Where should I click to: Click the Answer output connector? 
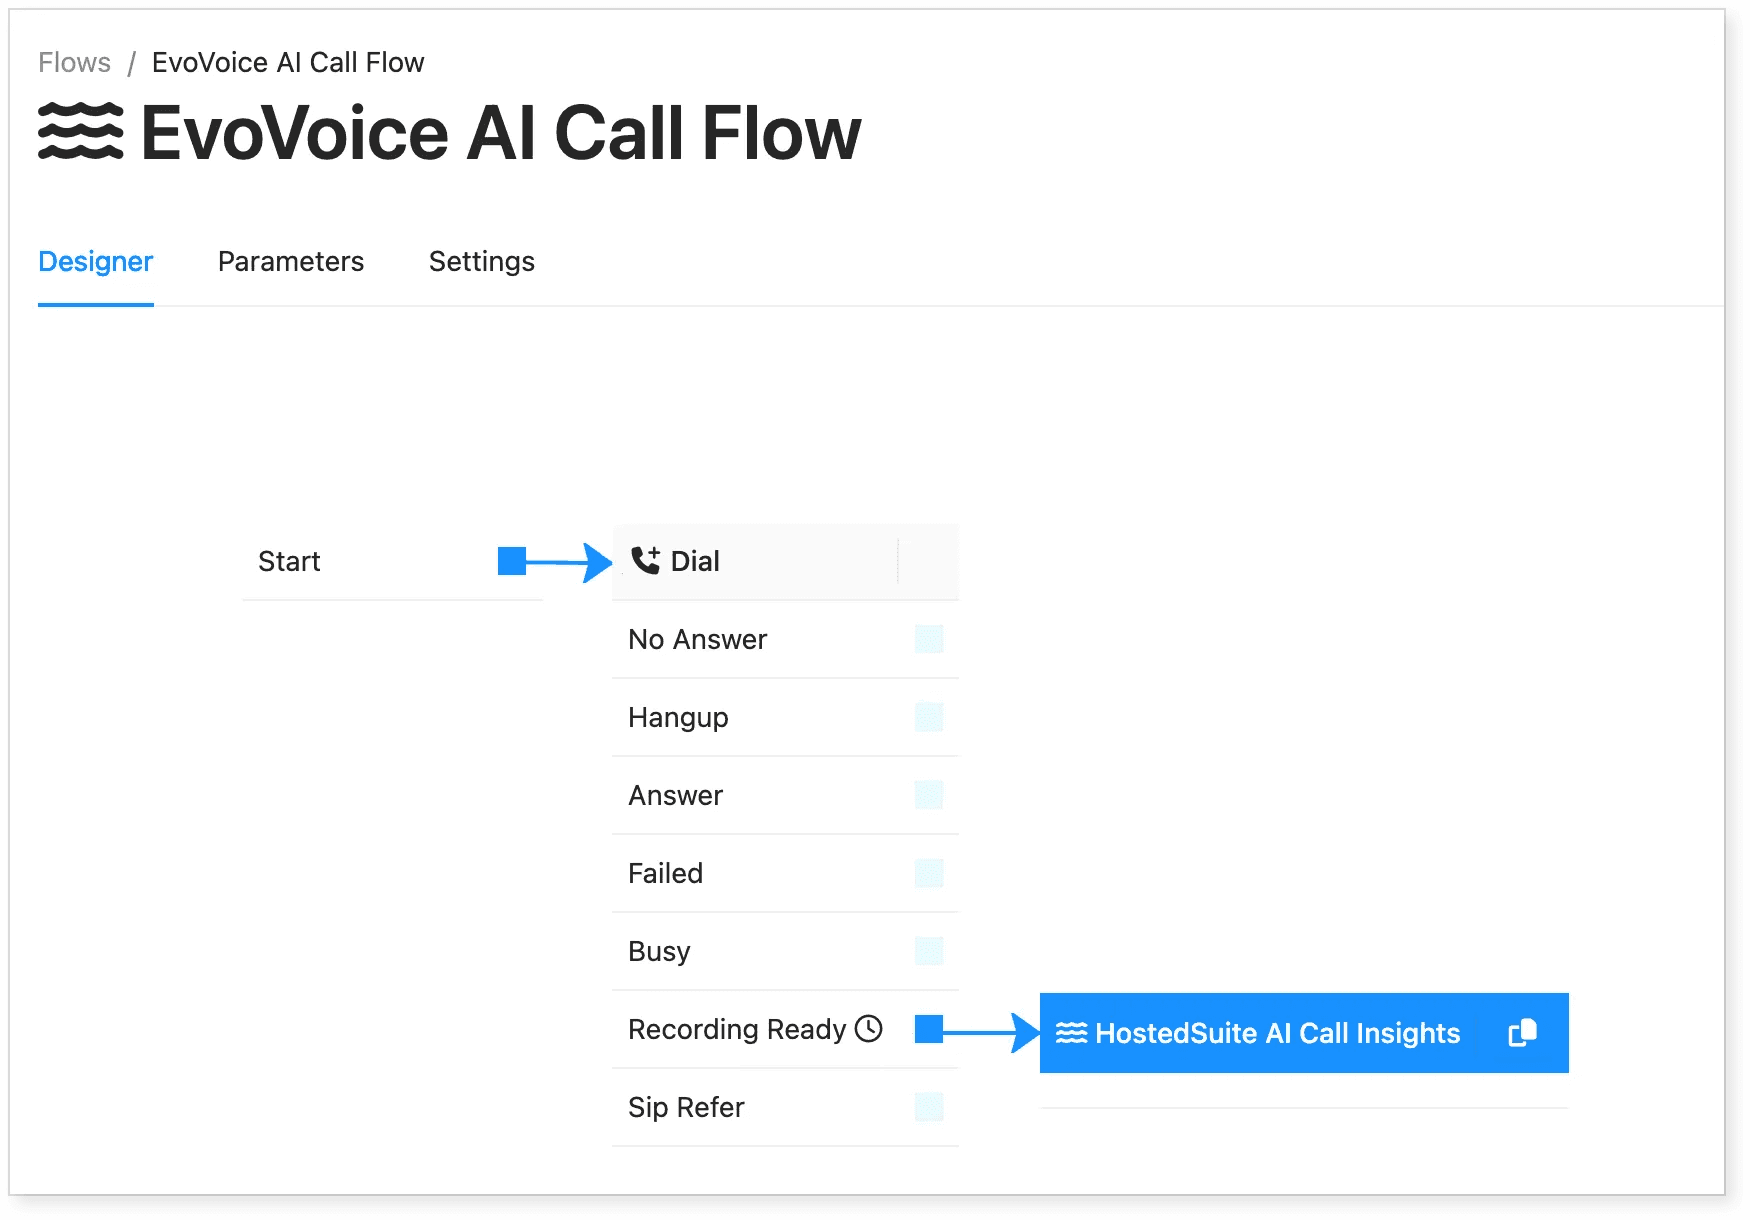[x=929, y=795]
